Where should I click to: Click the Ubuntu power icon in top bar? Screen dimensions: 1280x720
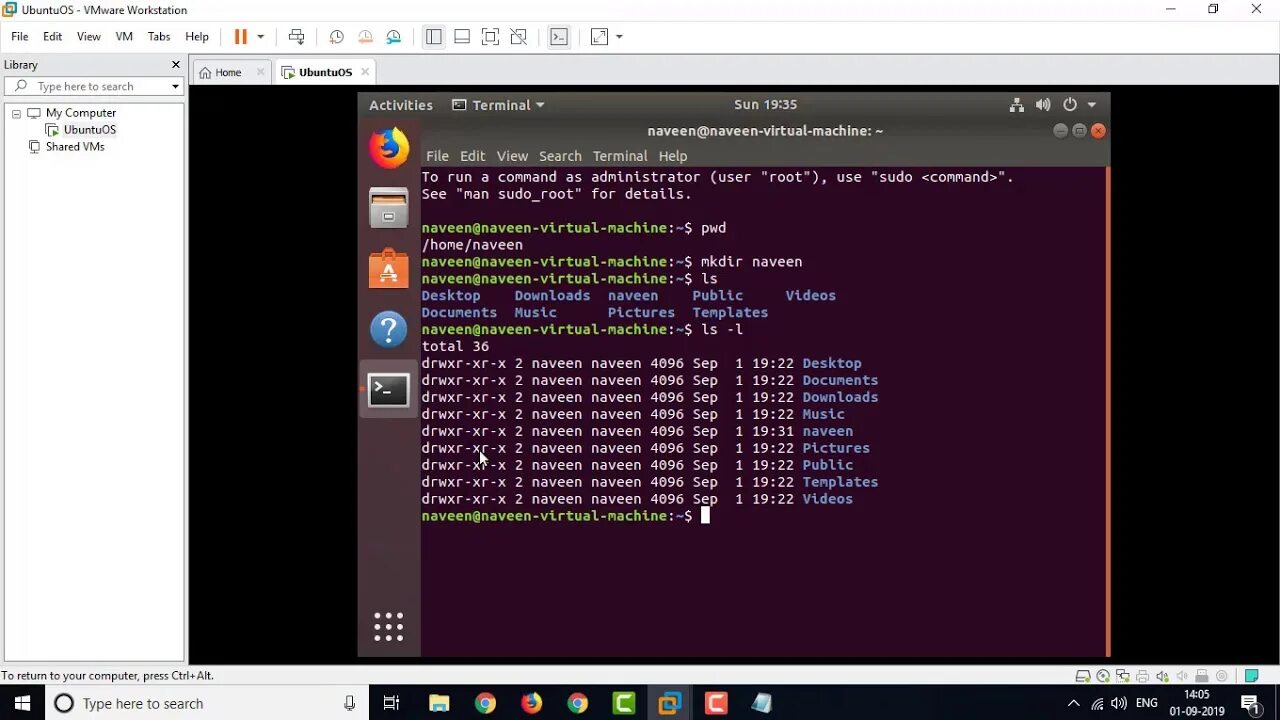click(1069, 105)
